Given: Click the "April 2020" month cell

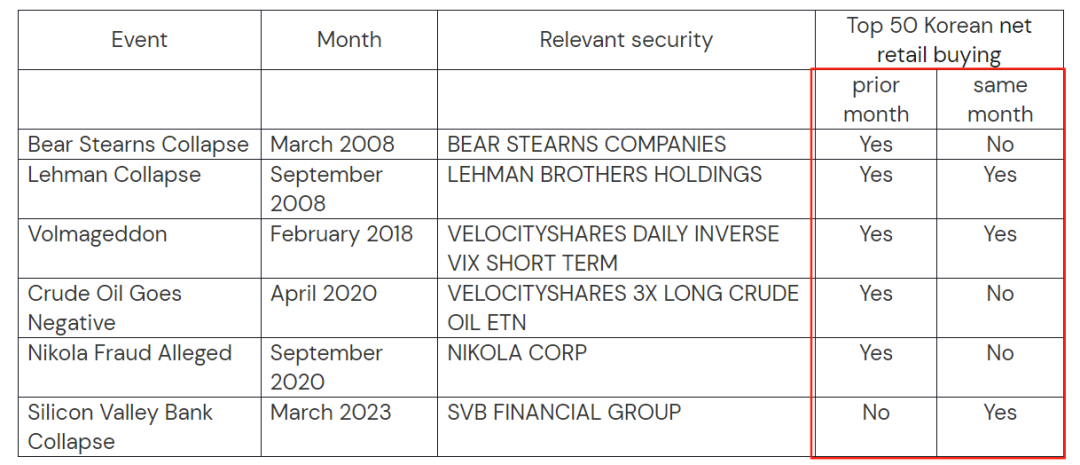Looking at the screenshot, I should pyautogui.click(x=323, y=294).
